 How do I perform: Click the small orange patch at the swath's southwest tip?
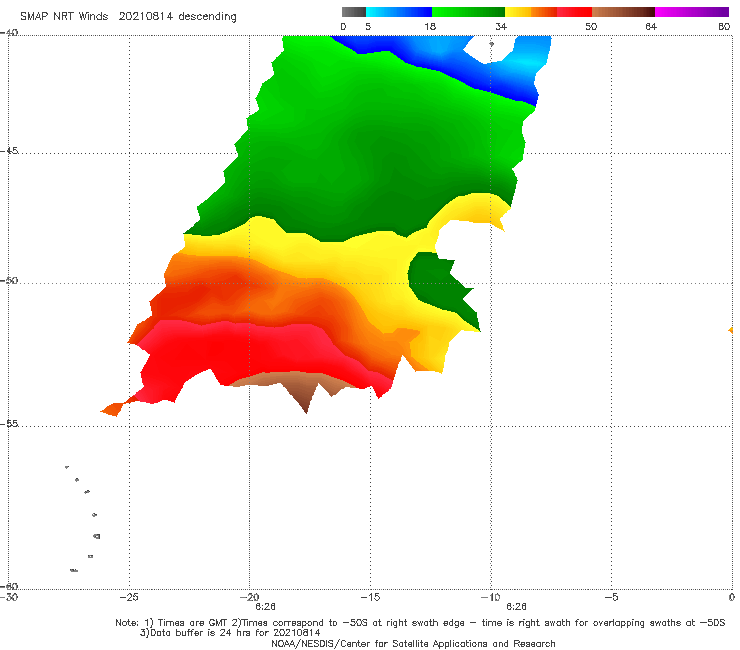112,409
